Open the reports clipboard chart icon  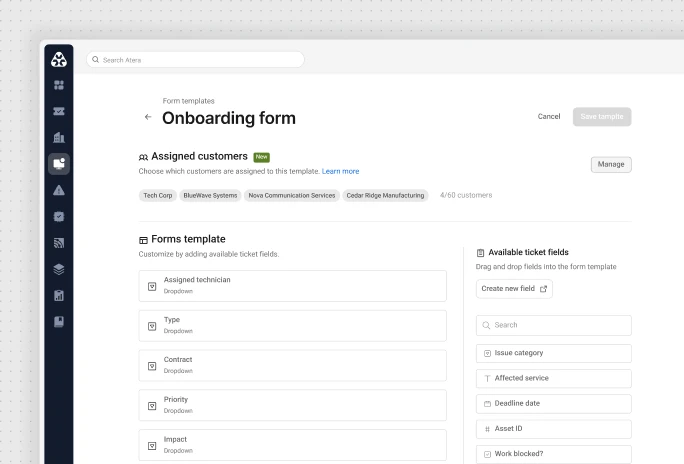click(59, 296)
